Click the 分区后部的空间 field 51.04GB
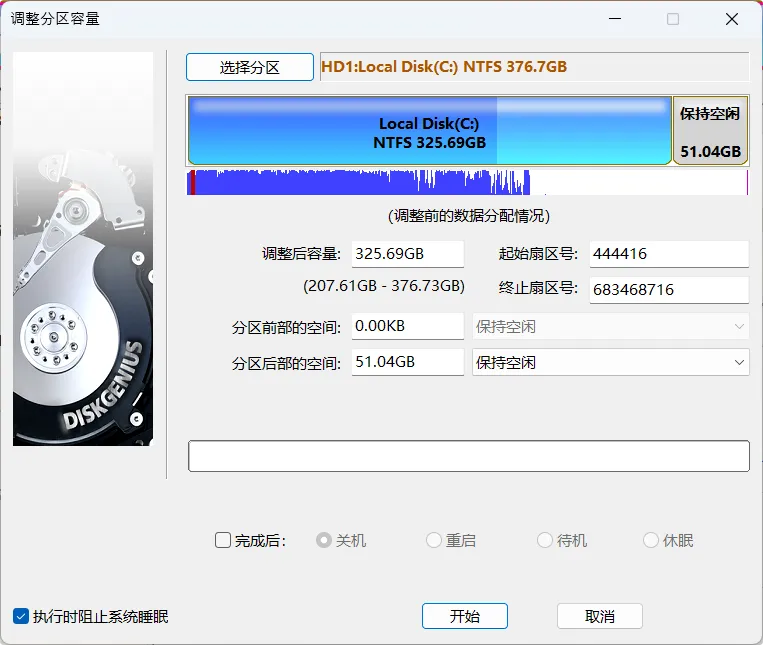763x645 pixels. [408, 362]
